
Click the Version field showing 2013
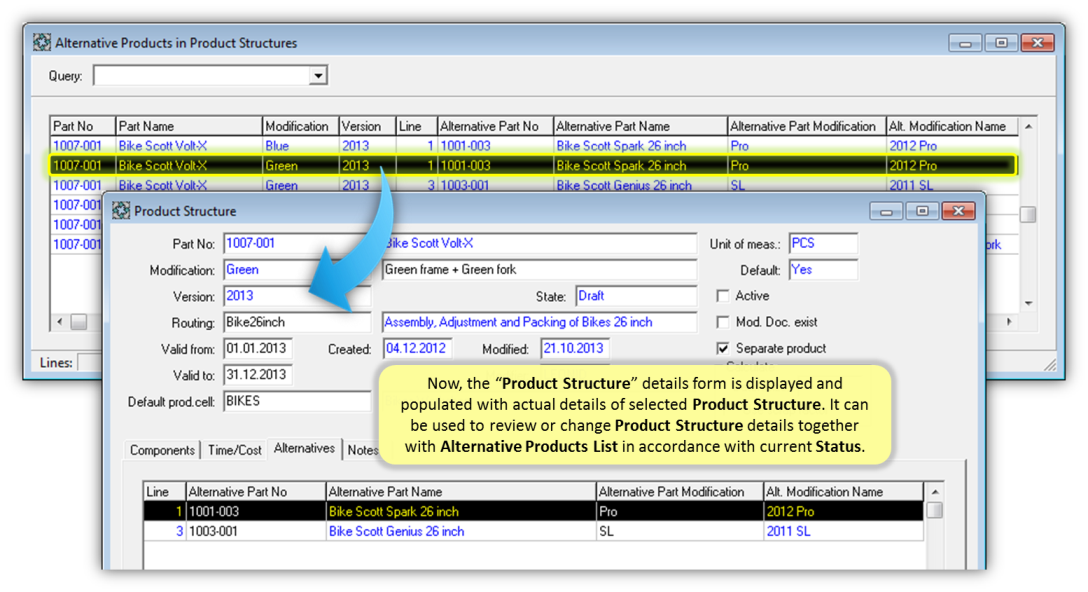(x=296, y=296)
